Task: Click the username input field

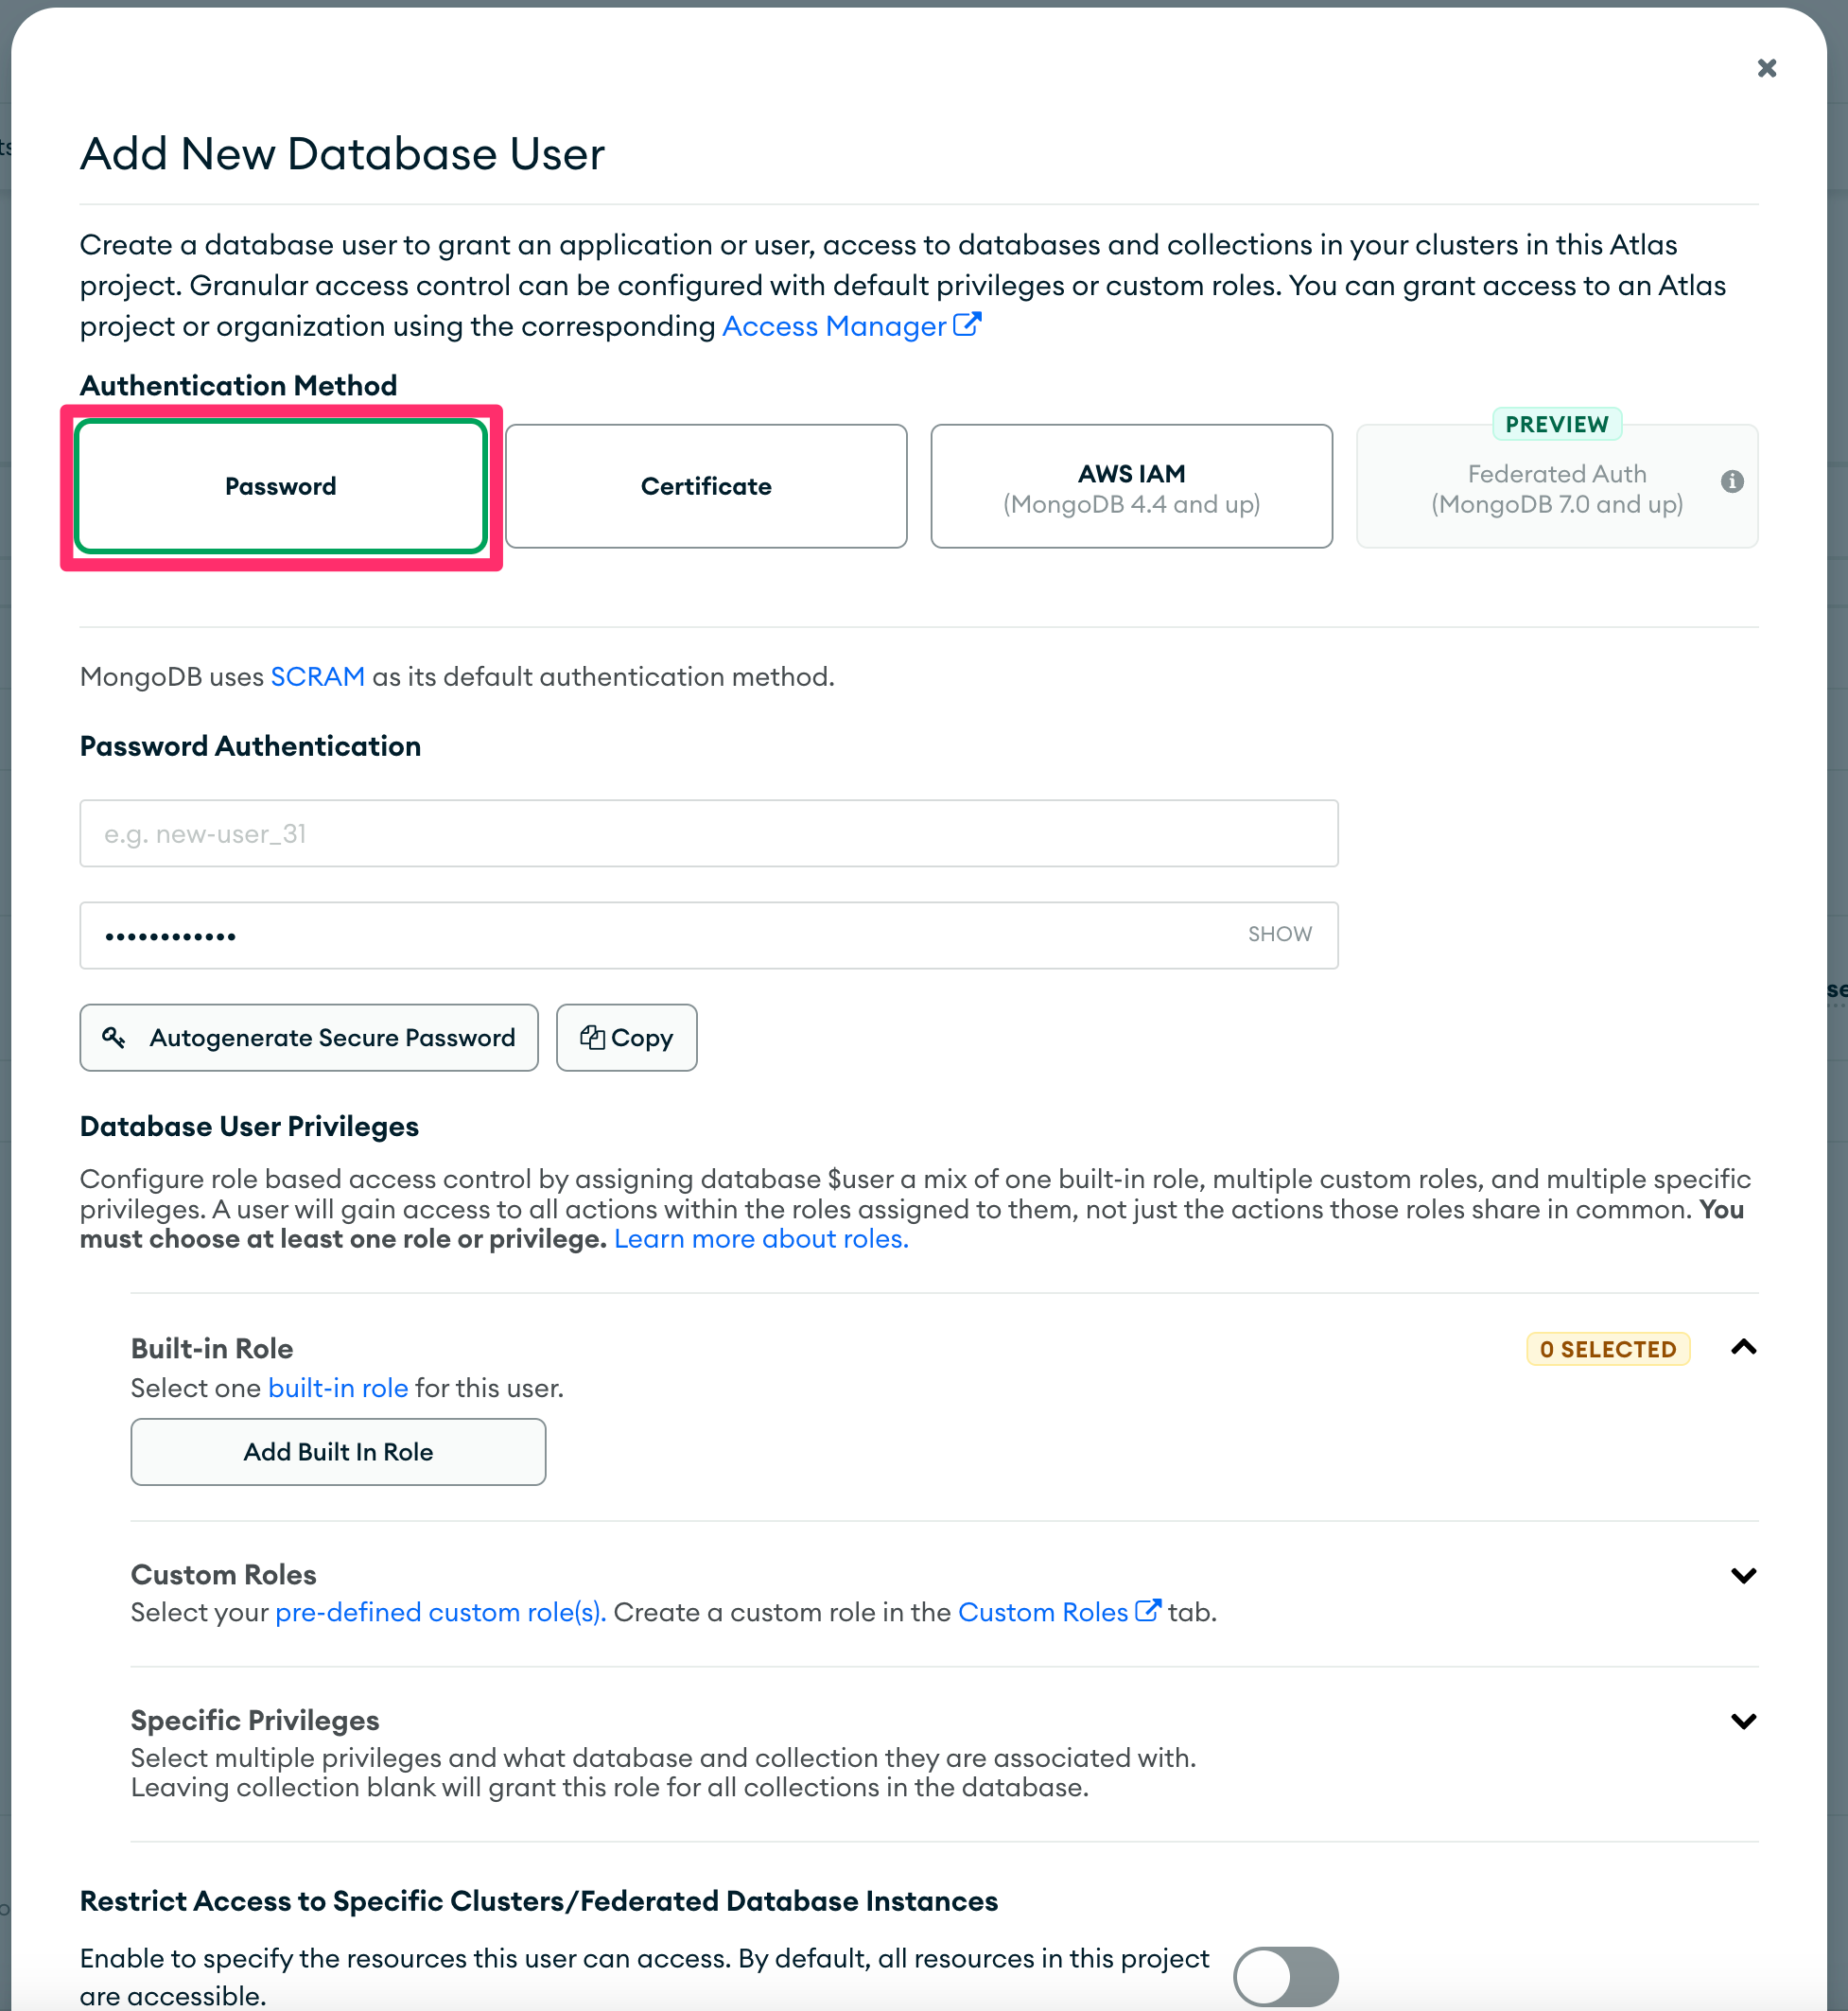Action: coord(708,833)
